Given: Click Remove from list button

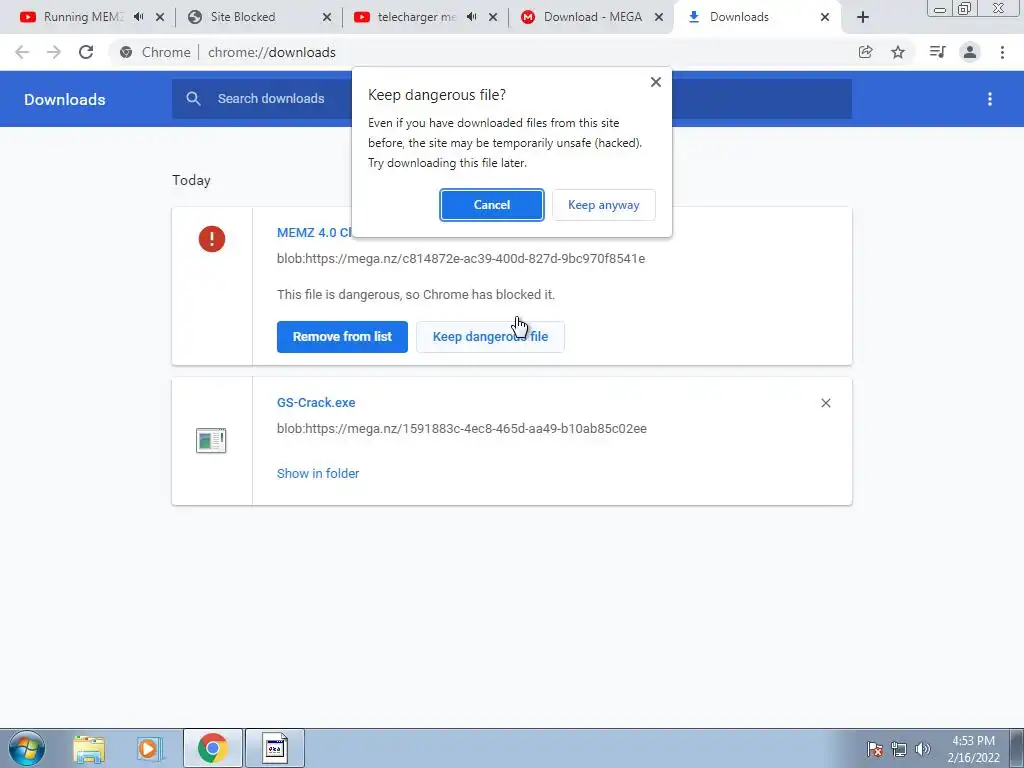Looking at the screenshot, I should click(342, 337).
